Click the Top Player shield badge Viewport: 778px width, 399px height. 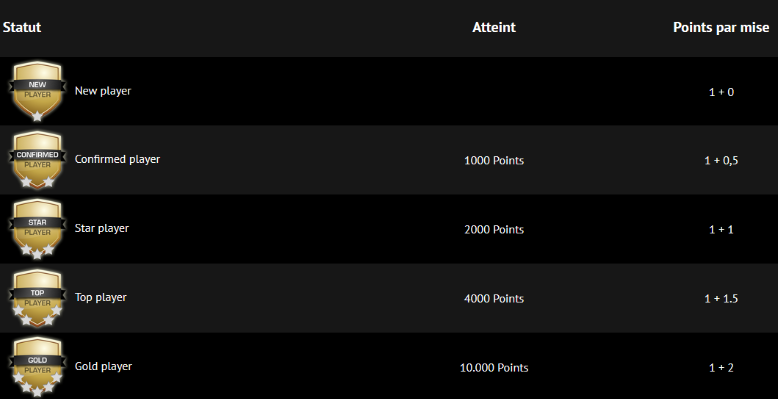[37, 298]
